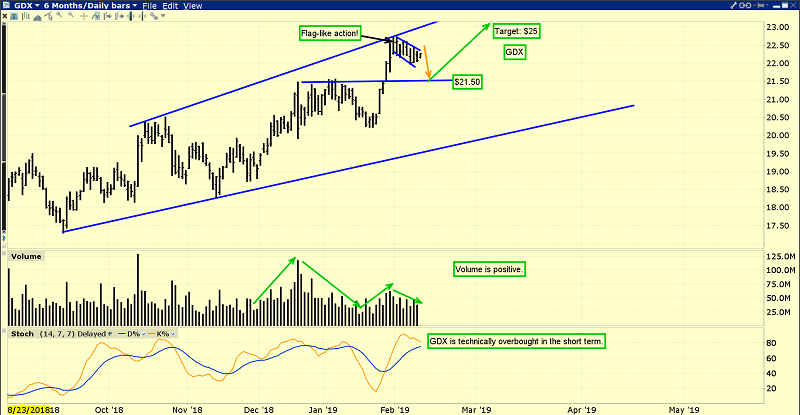
Task: Select the trendline drawing tool
Action: click(48, 16)
